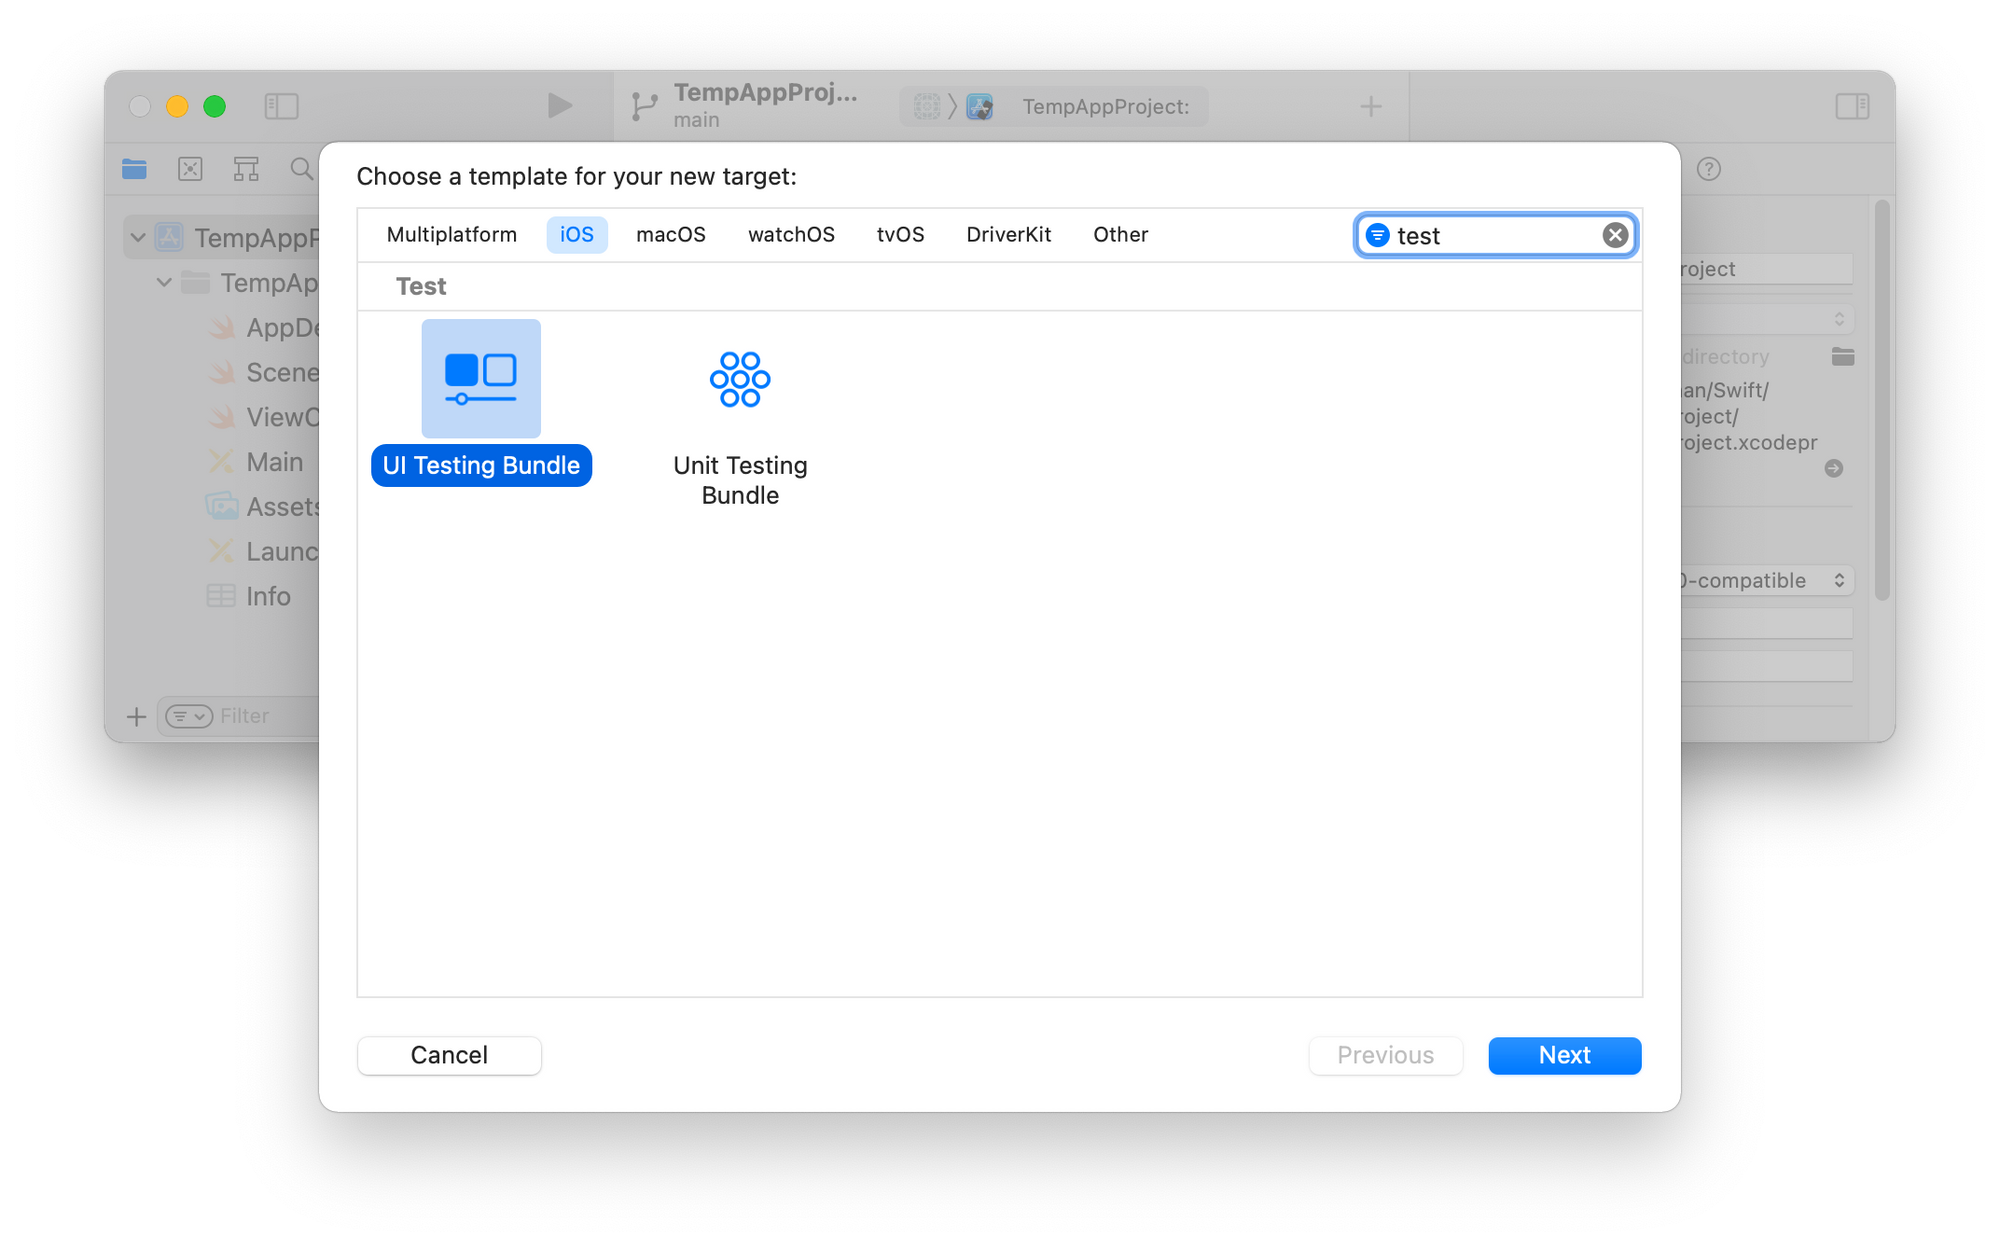The width and height of the screenshot is (2000, 1250).
Task: Select the Unit Testing Bundle icon
Action: [x=739, y=377]
